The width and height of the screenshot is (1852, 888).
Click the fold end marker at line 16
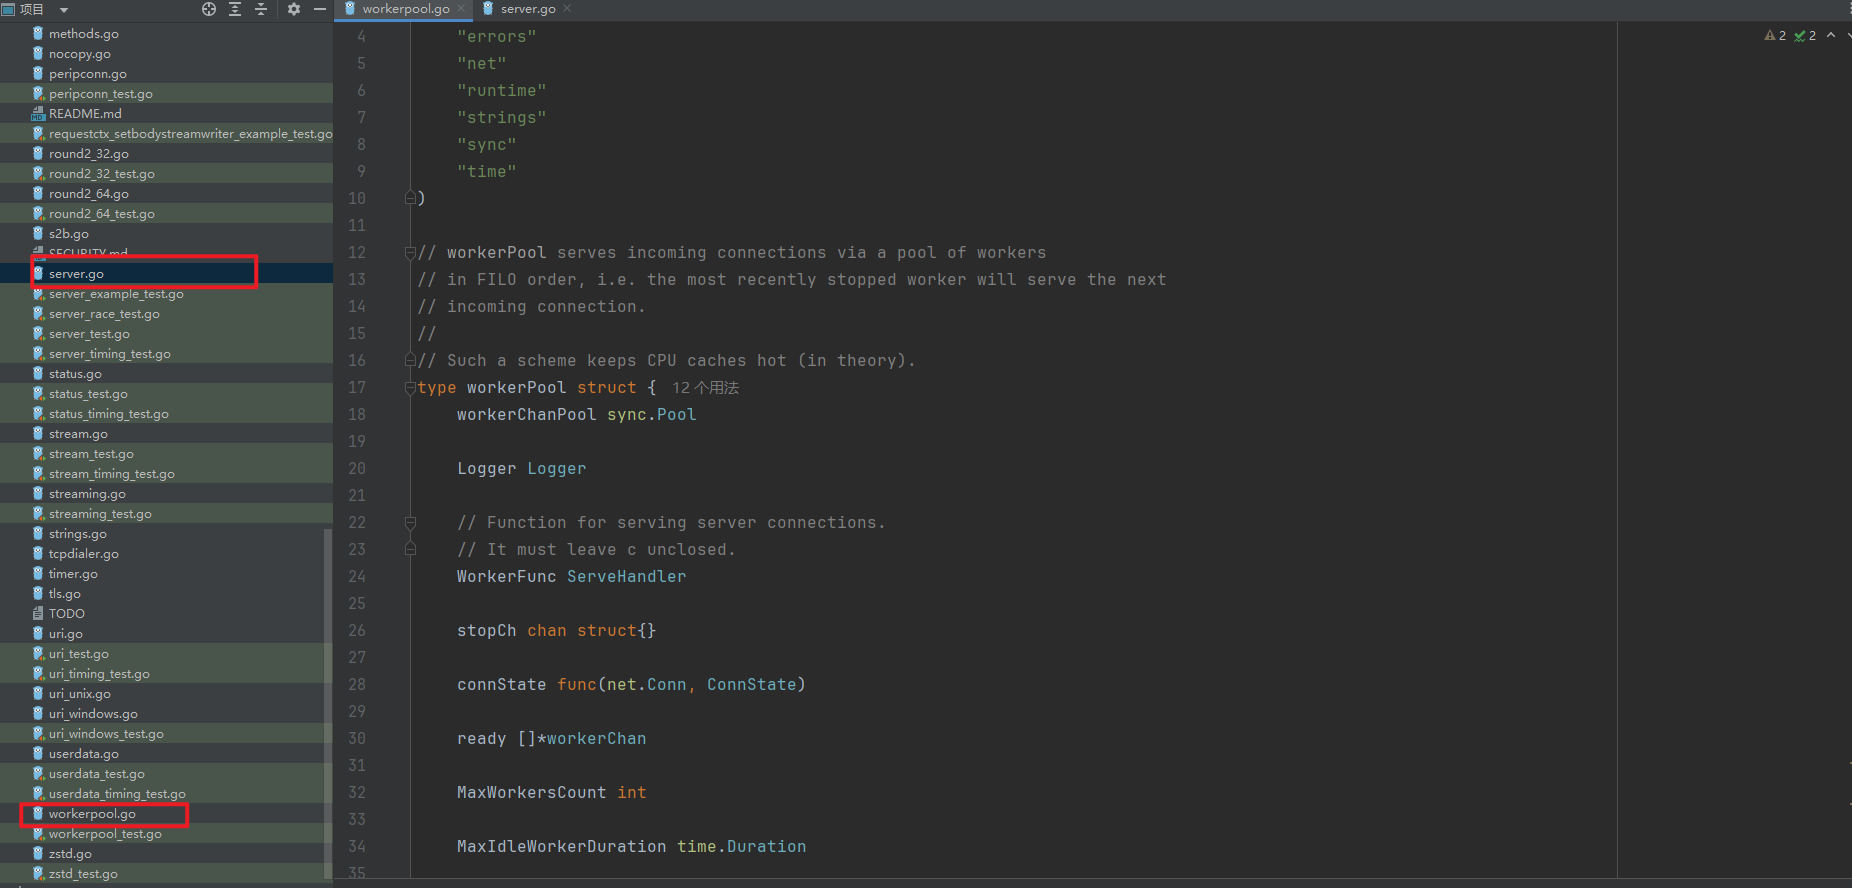coord(410,360)
